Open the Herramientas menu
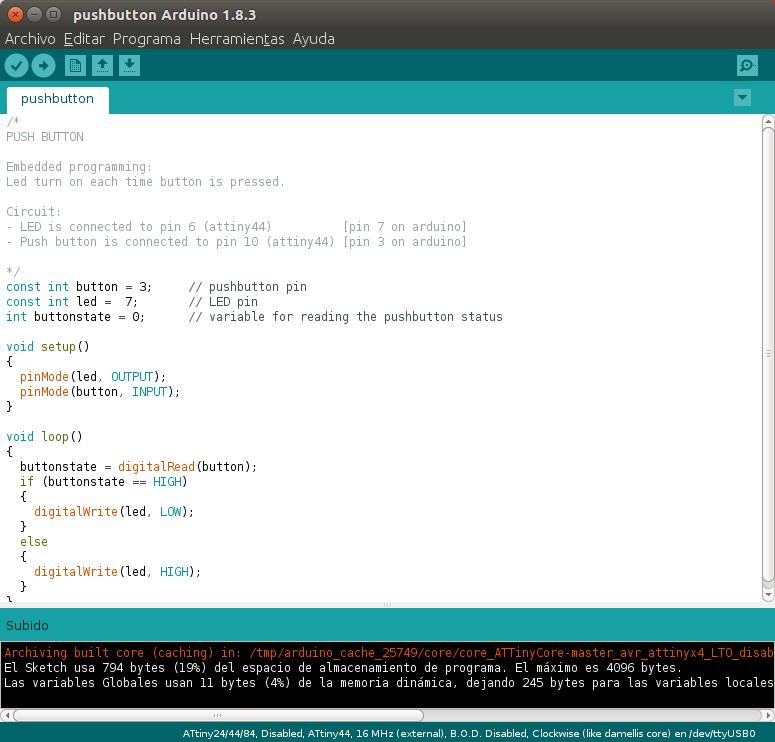 point(237,39)
